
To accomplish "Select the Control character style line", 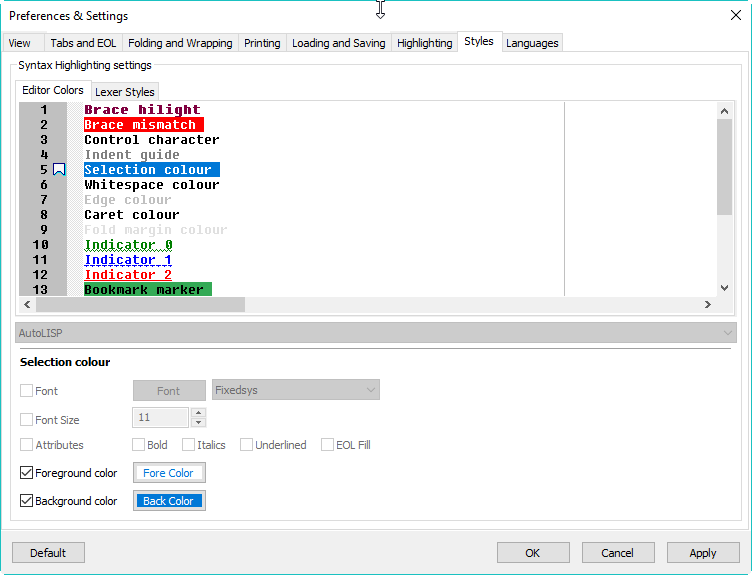I will (152, 140).
